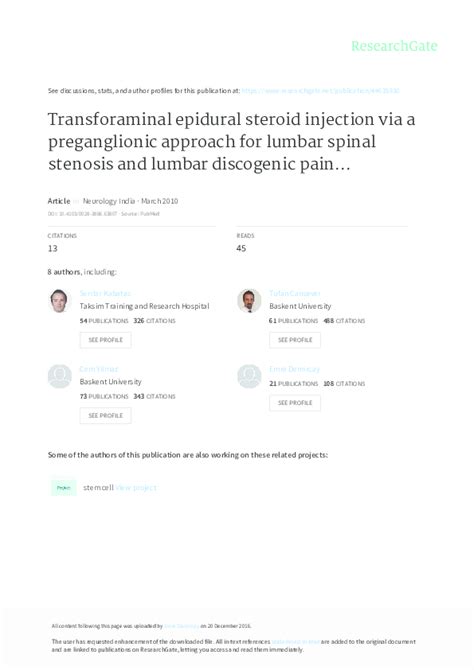Click Emre Demircay placeholder avatar
Image resolution: width=474 pixels, height=670 pixels.
249,376
